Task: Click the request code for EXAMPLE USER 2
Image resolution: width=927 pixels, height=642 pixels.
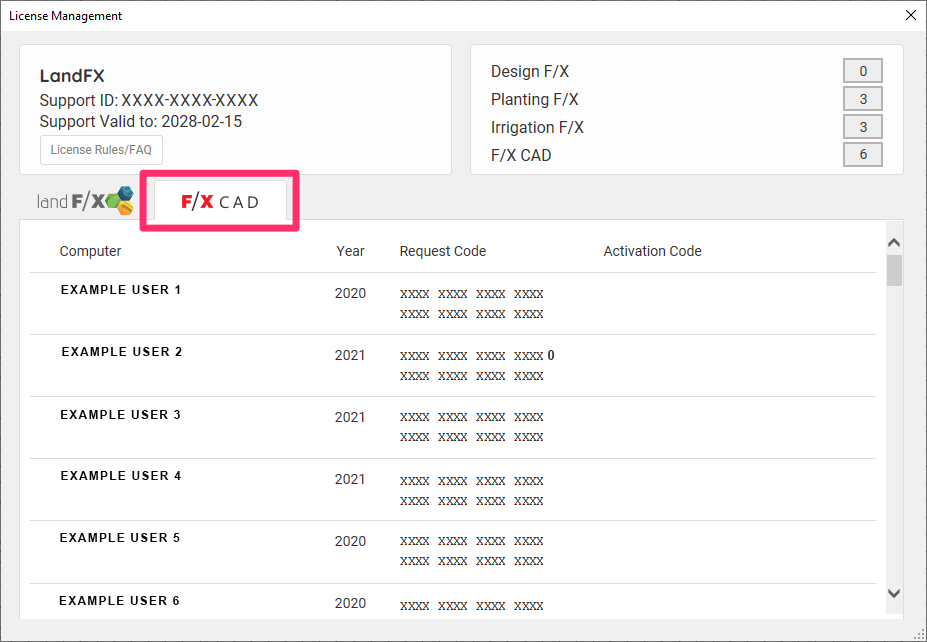Action: (x=477, y=365)
